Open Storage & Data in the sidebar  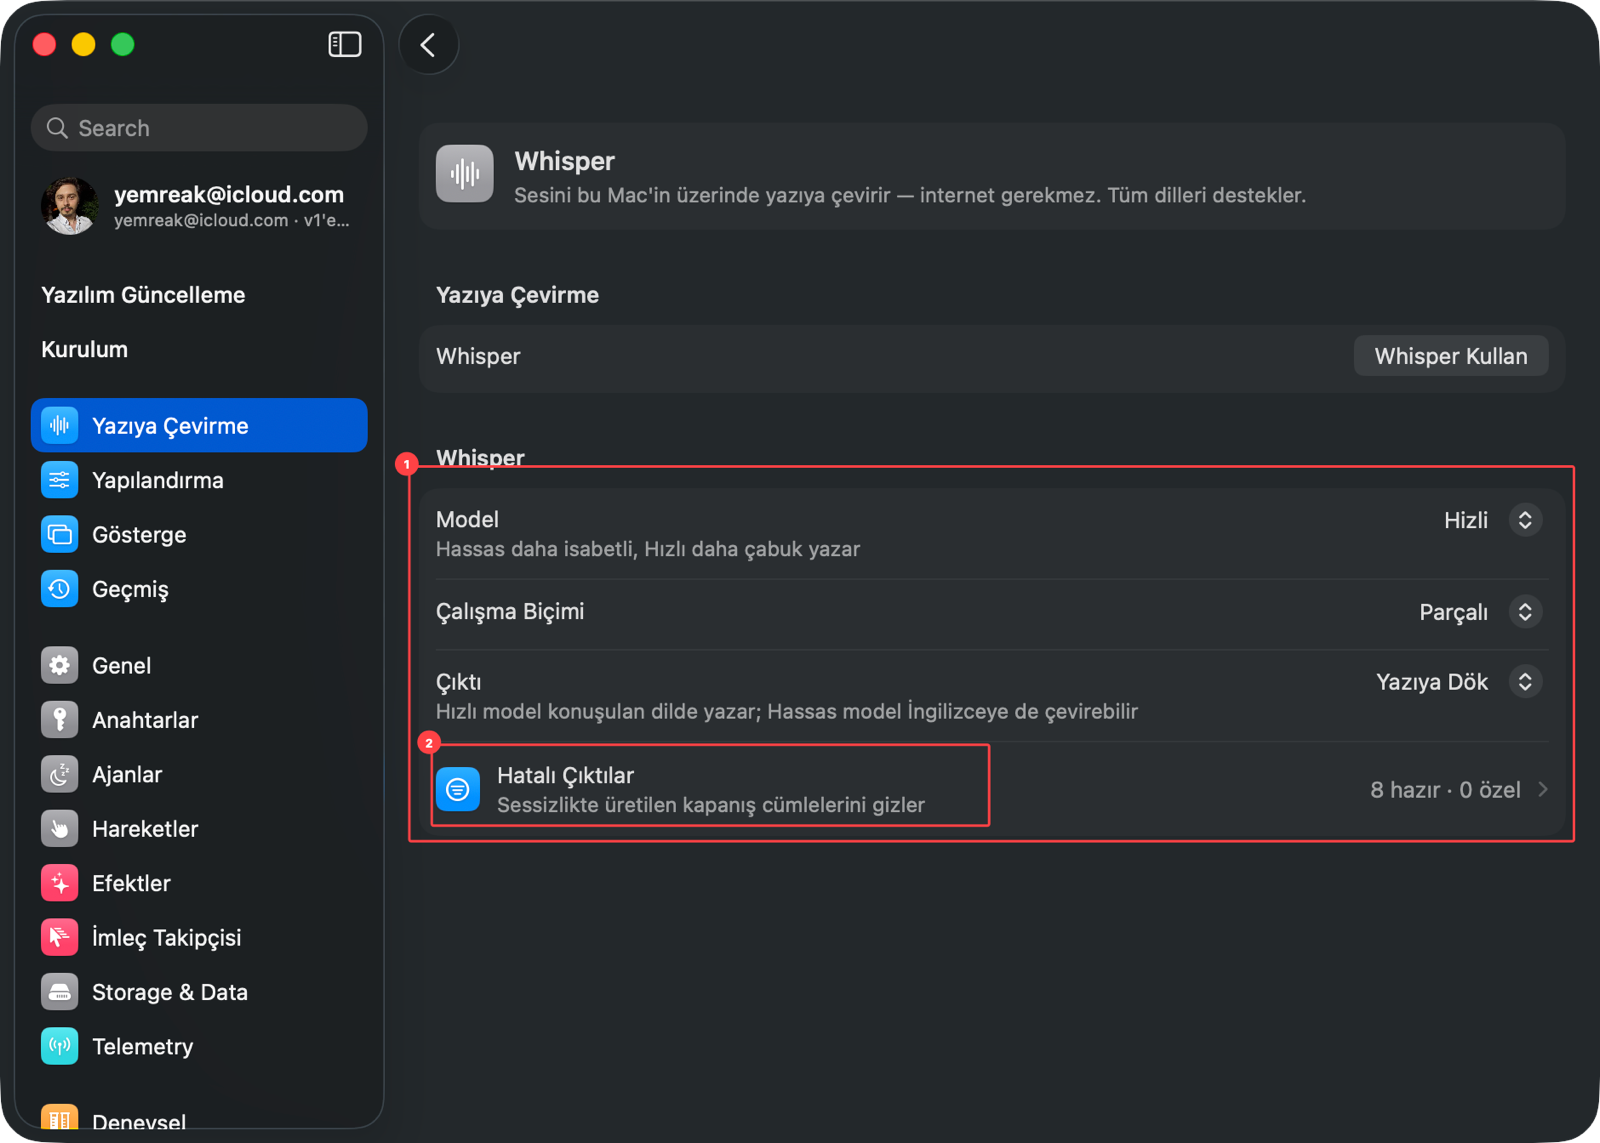click(199, 992)
